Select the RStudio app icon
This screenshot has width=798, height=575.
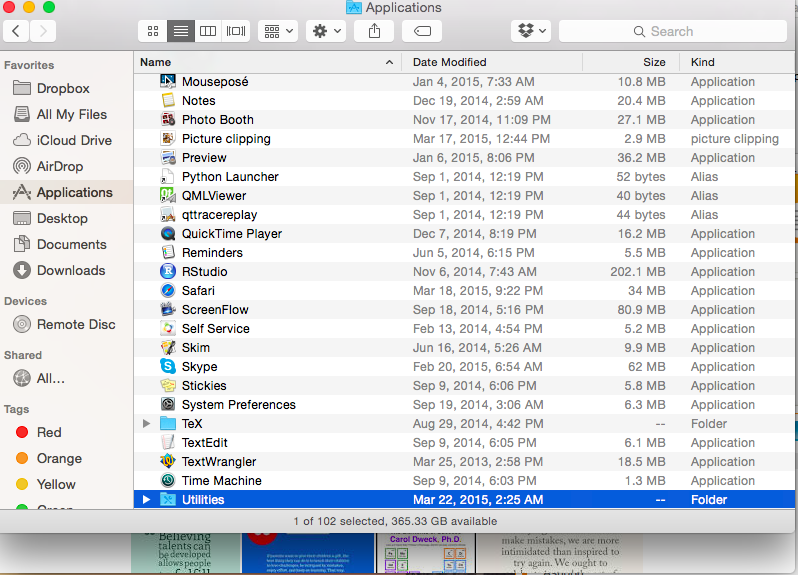(x=168, y=271)
